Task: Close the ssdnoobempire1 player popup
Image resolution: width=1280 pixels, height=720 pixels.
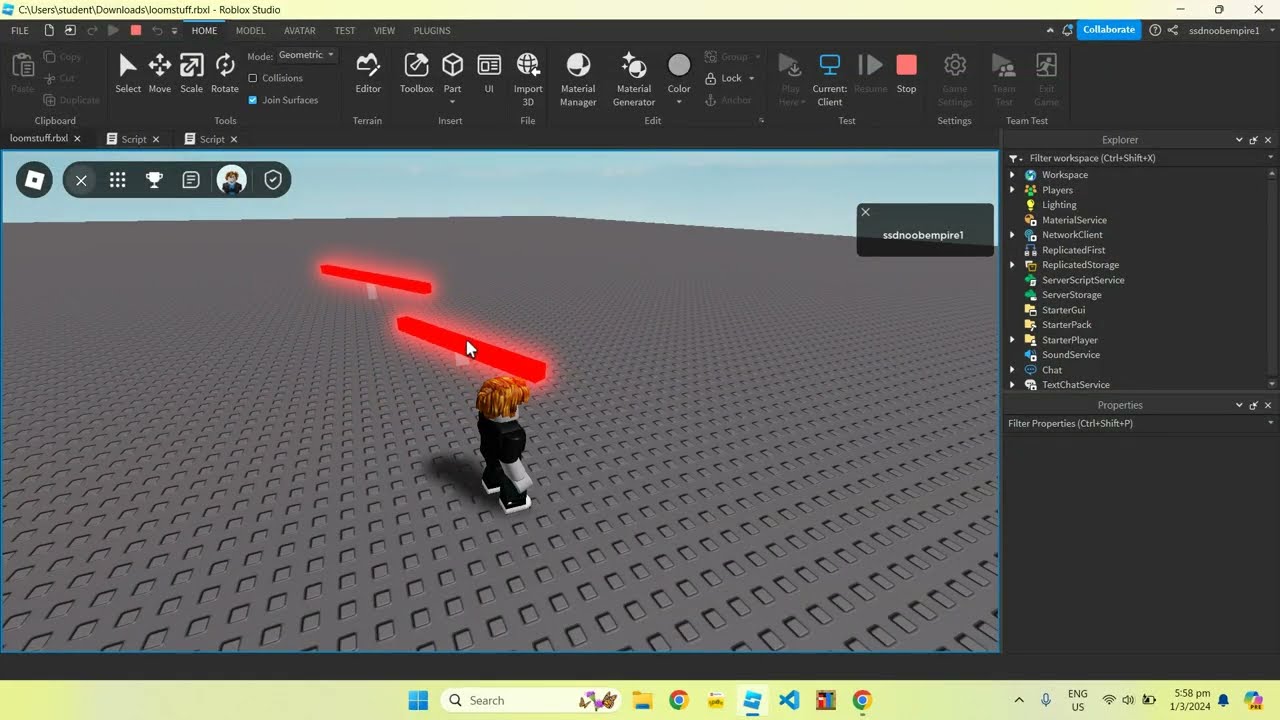Action: [866, 212]
